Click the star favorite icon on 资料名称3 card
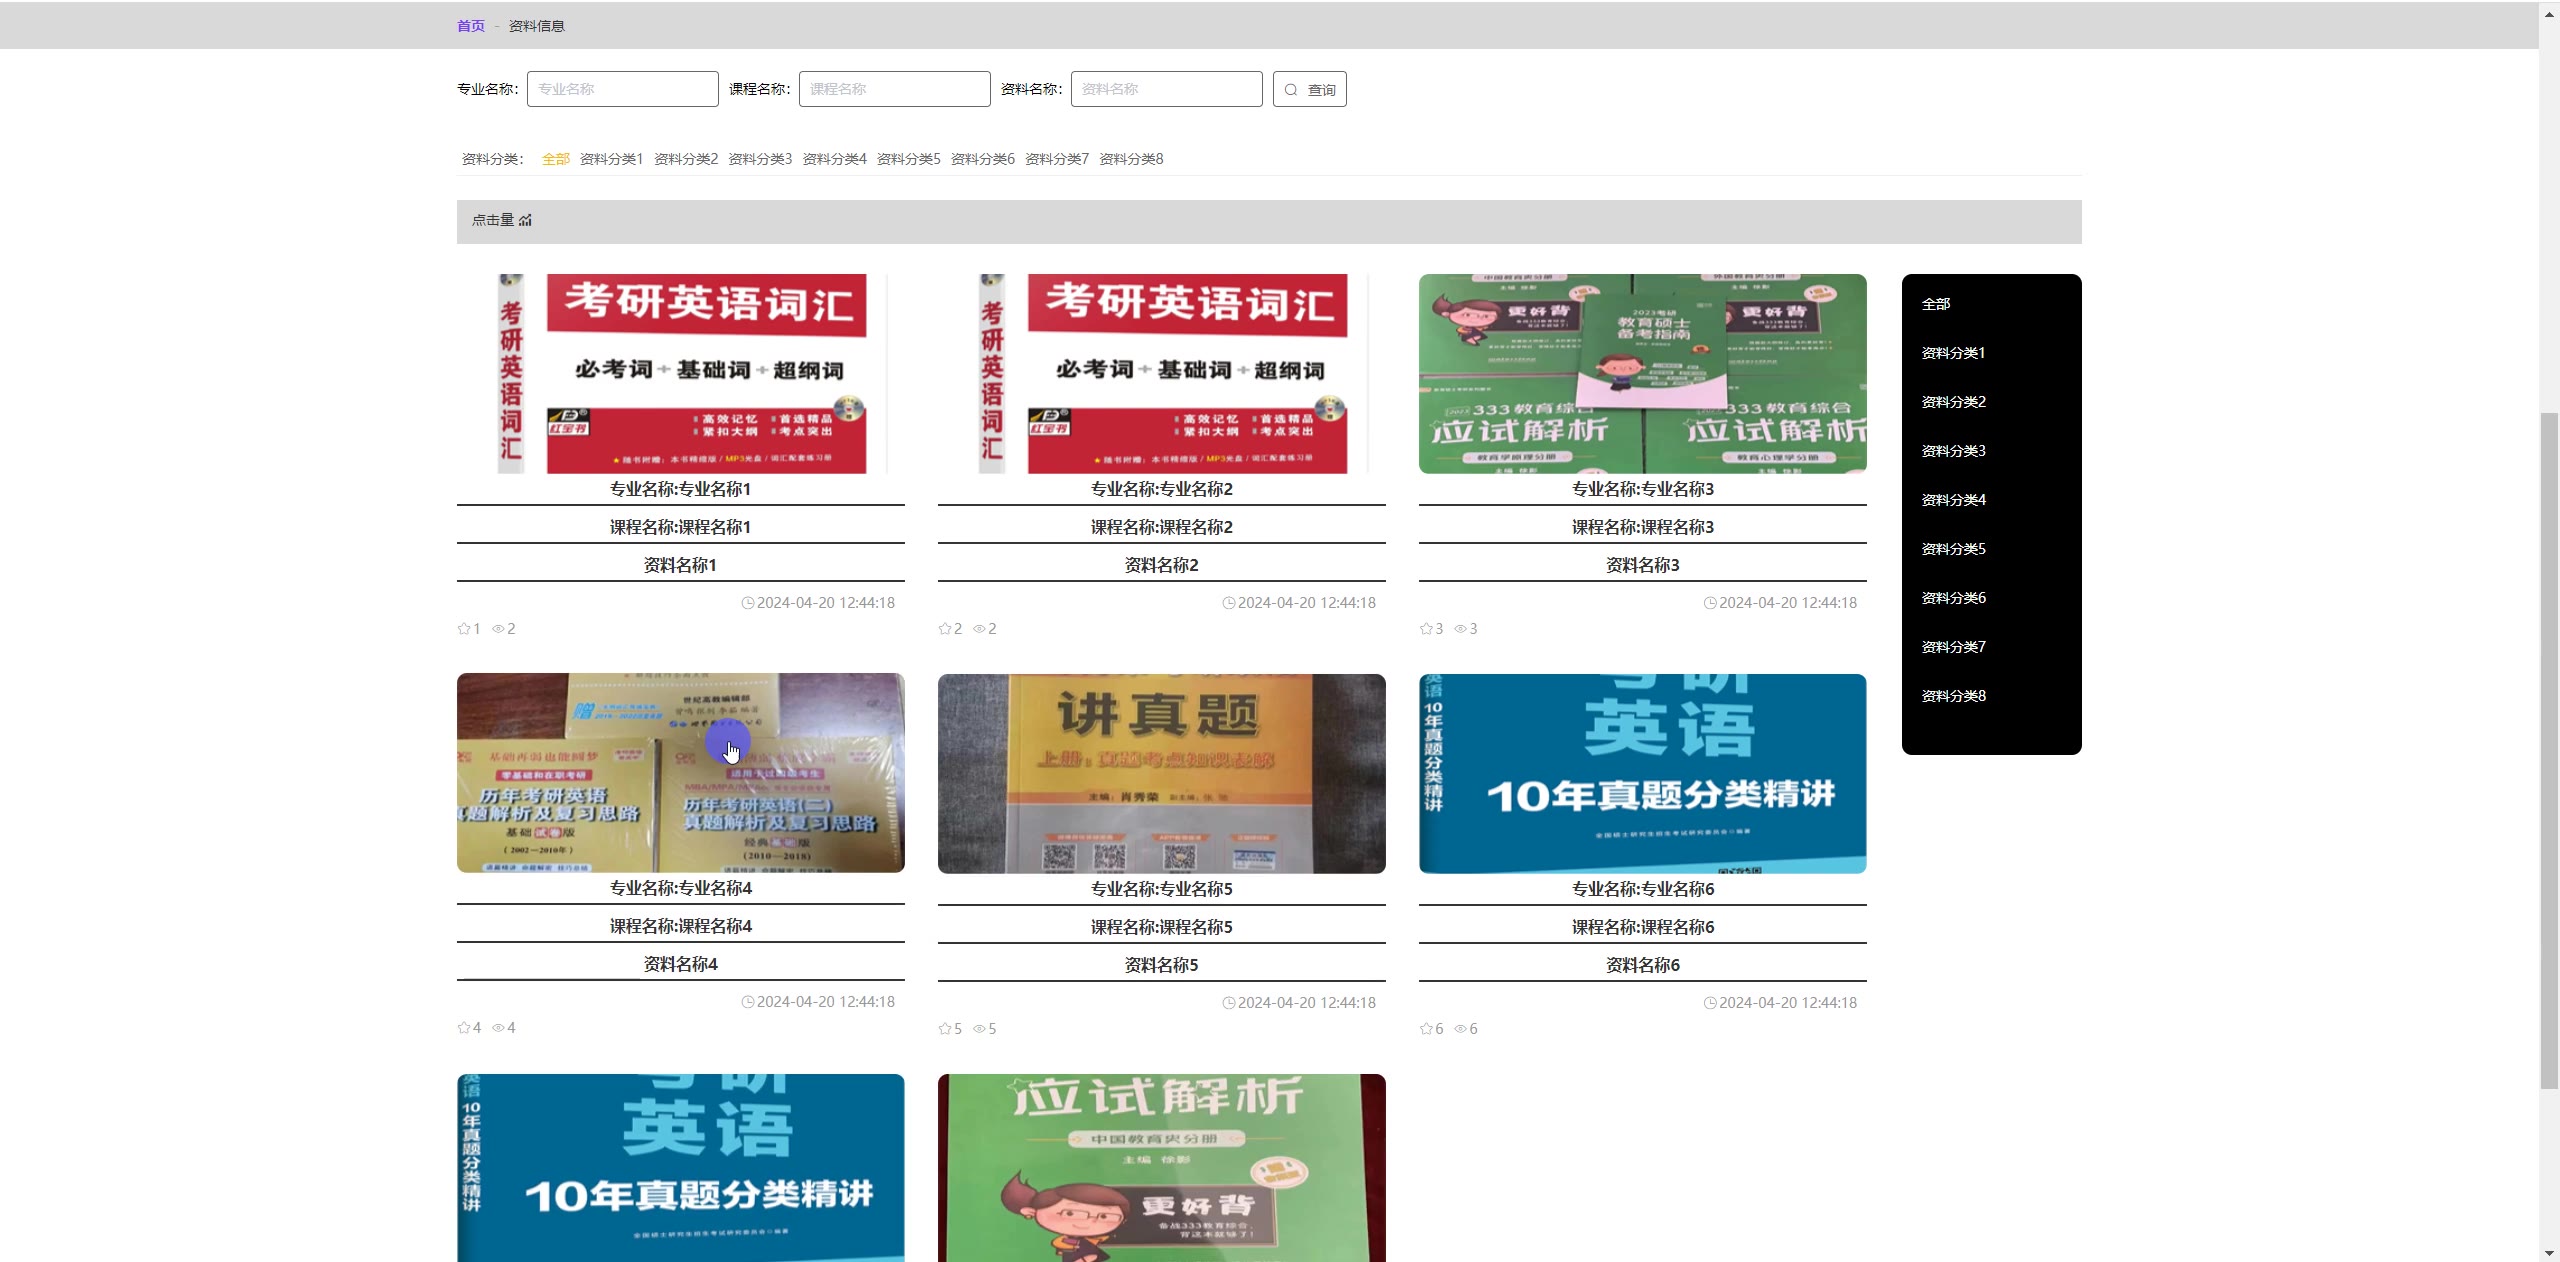The width and height of the screenshot is (2560, 1262). (x=1426, y=629)
